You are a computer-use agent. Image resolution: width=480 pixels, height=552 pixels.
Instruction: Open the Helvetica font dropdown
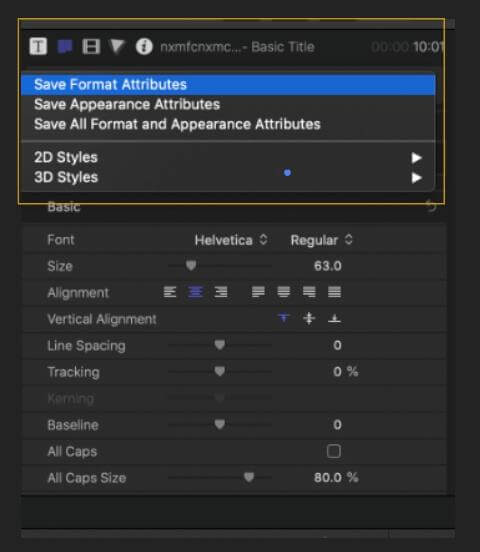(231, 240)
